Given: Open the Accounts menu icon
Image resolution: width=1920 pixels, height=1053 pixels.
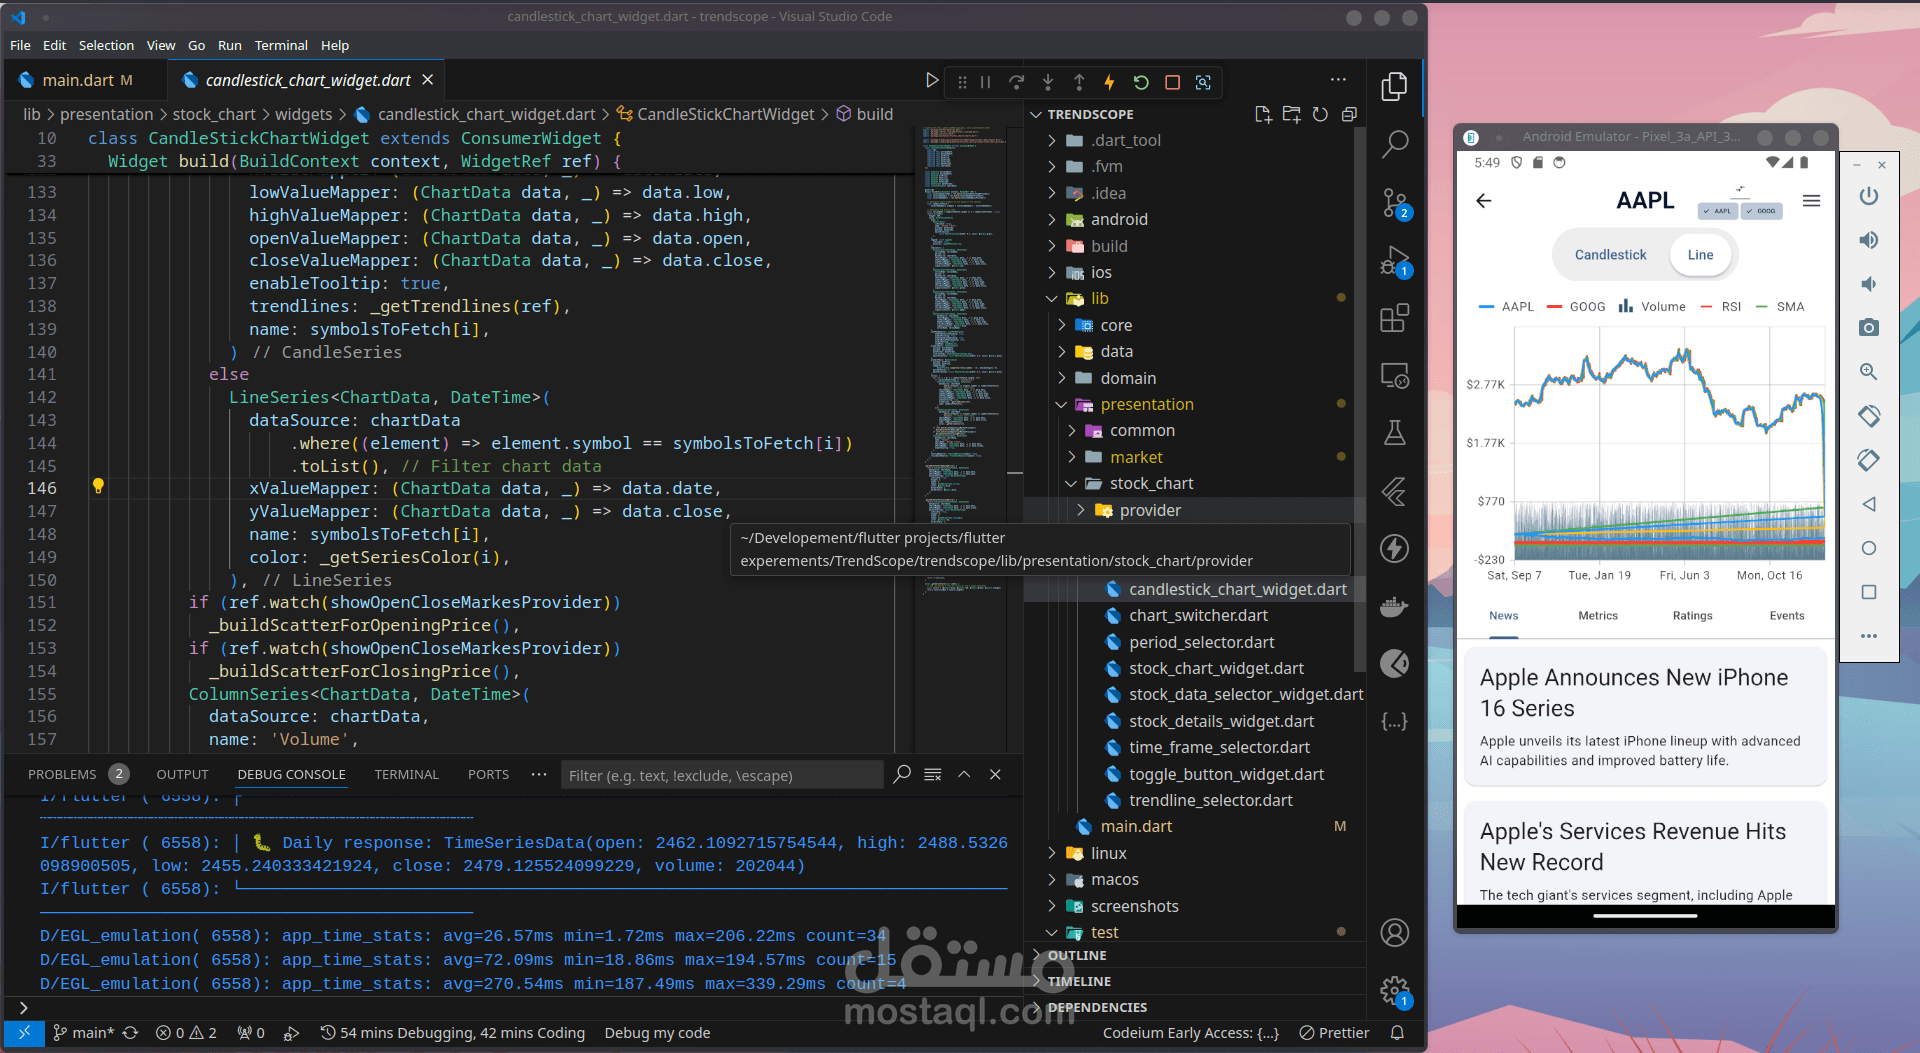Looking at the screenshot, I should pos(1394,932).
